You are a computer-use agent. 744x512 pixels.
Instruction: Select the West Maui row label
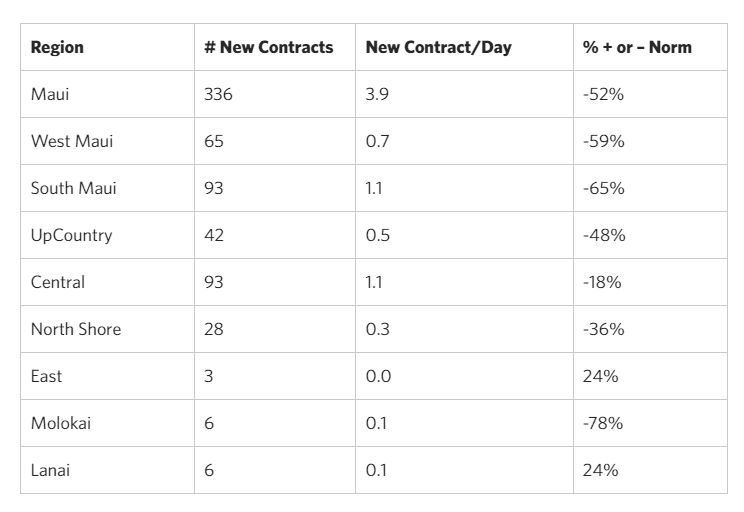[x=71, y=141]
